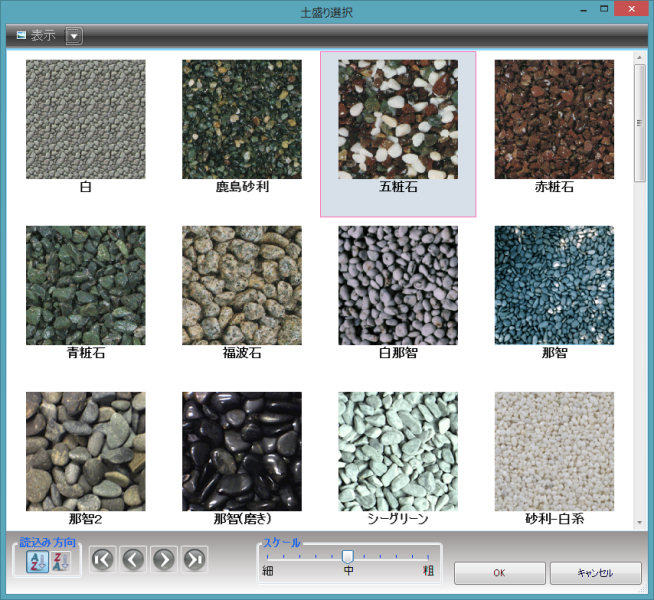Viewport: 654px width, 600px height.
Task: Click the 赤粧石 name label
Action: tap(554, 187)
